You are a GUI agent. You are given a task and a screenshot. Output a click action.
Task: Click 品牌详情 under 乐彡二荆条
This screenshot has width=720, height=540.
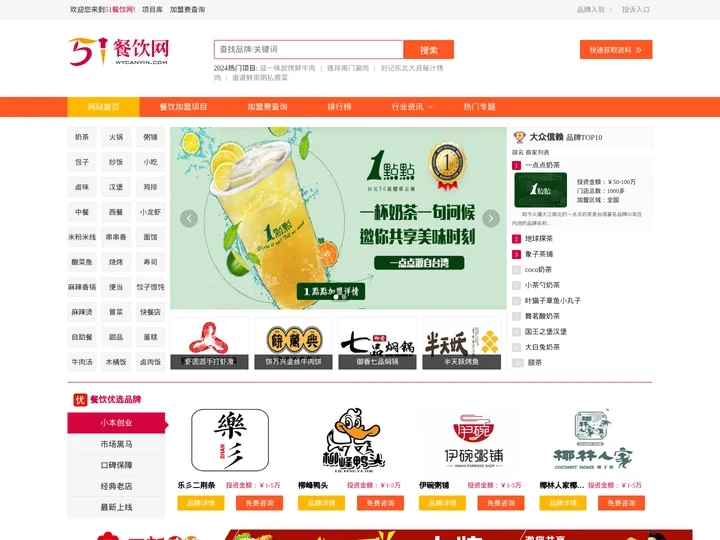coord(201,503)
